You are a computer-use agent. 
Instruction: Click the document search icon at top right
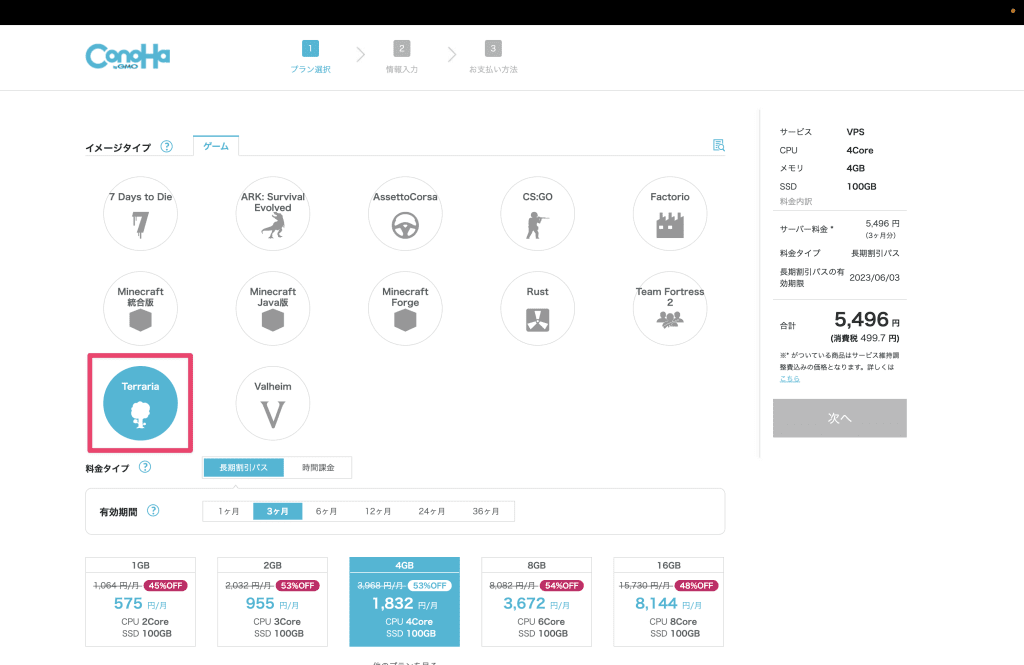tap(718, 145)
